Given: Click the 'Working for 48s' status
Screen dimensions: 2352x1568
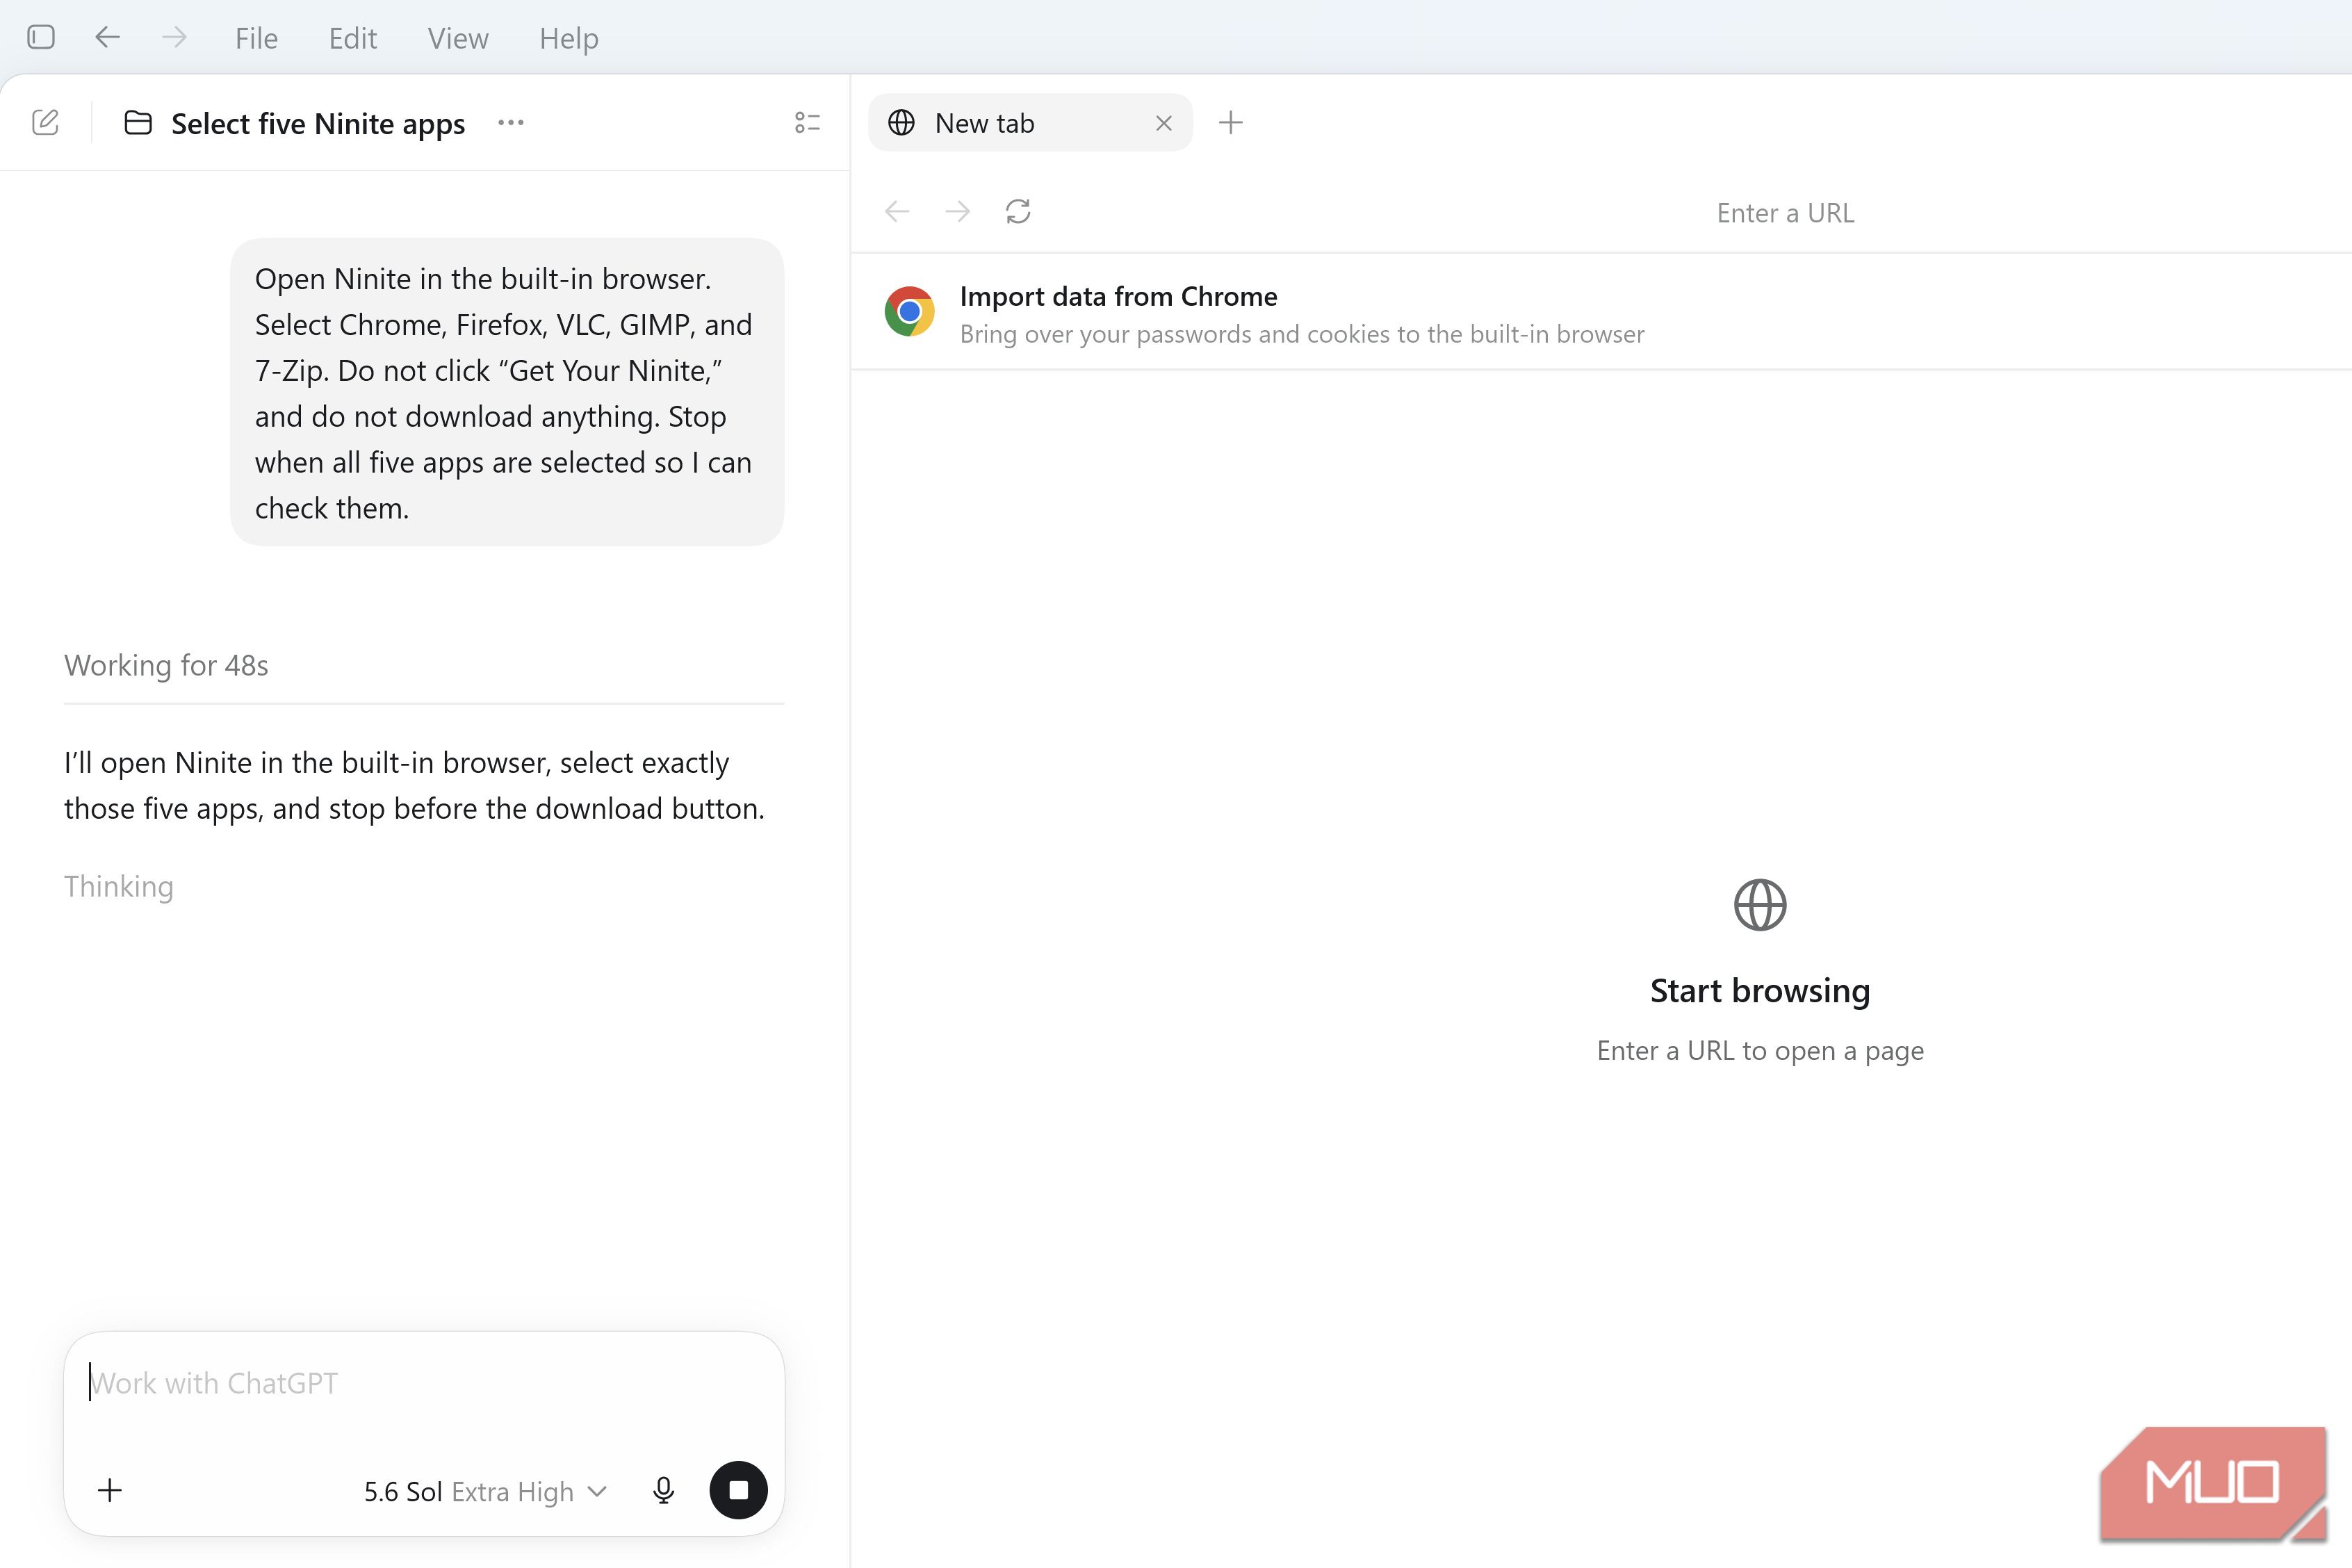Looking at the screenshot, I should (x=166, y=666).
